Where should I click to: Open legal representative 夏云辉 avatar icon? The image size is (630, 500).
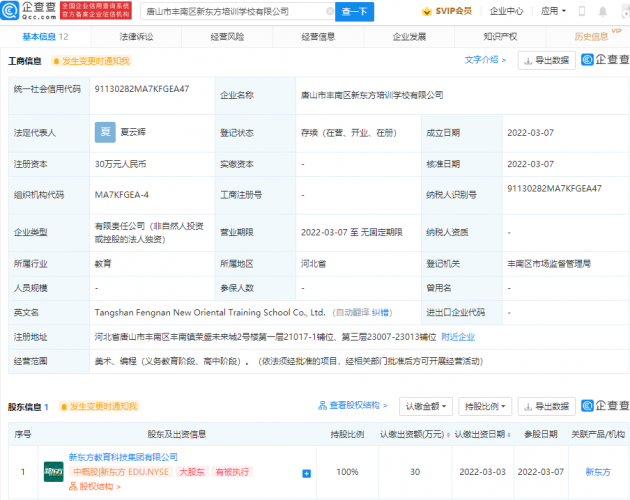point(105,132)
